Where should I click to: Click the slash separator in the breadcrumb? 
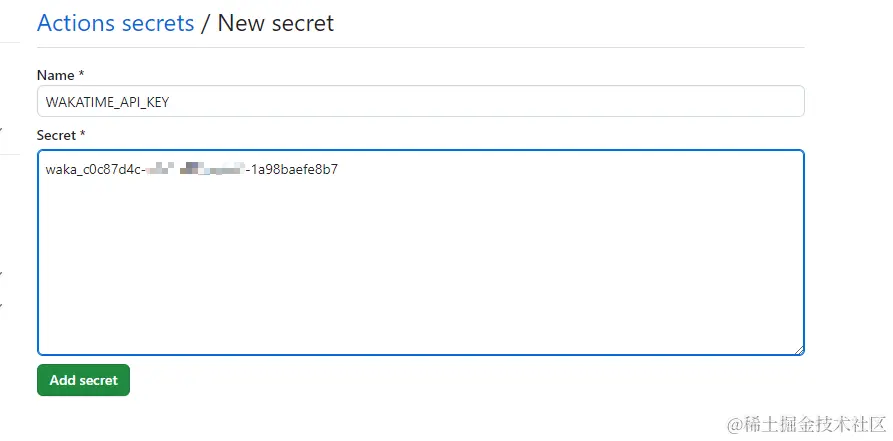coord(205,22)
